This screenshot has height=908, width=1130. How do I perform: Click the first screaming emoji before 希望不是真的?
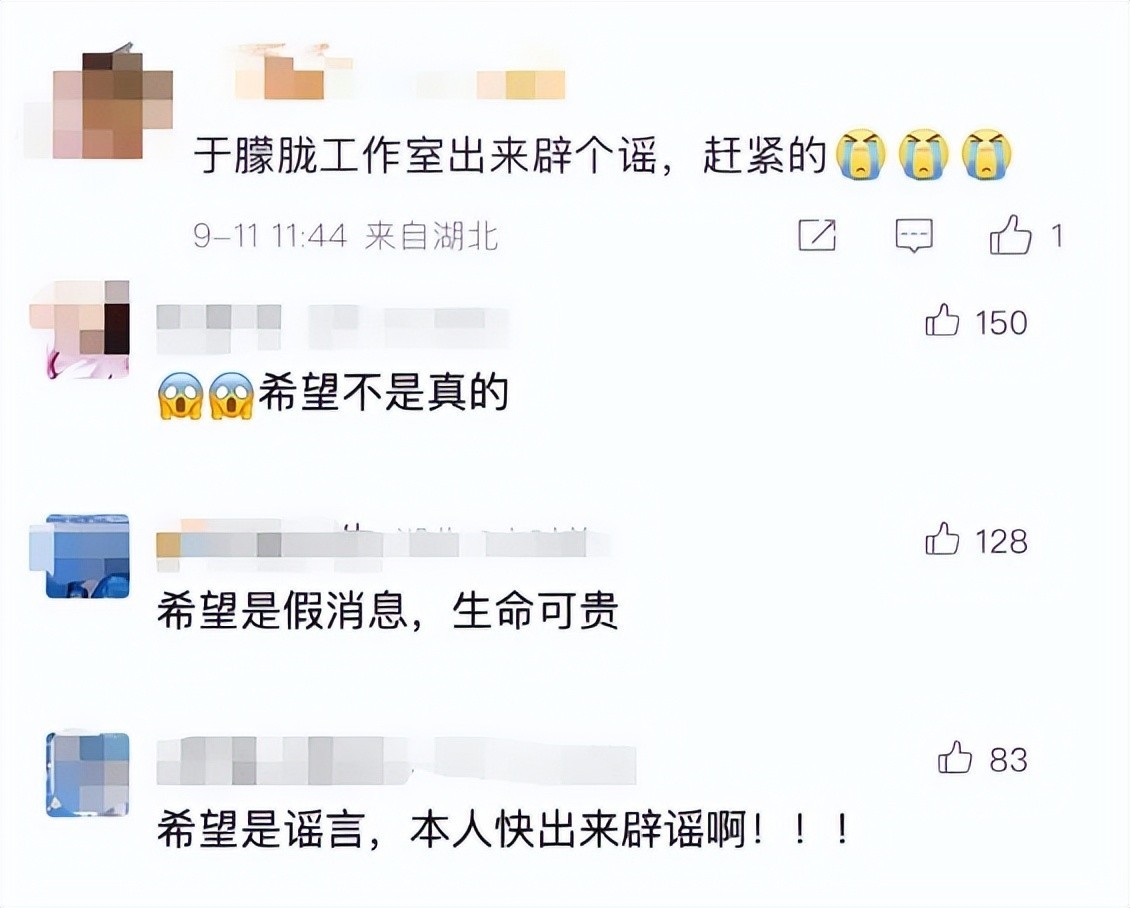(x=179, y=396)
